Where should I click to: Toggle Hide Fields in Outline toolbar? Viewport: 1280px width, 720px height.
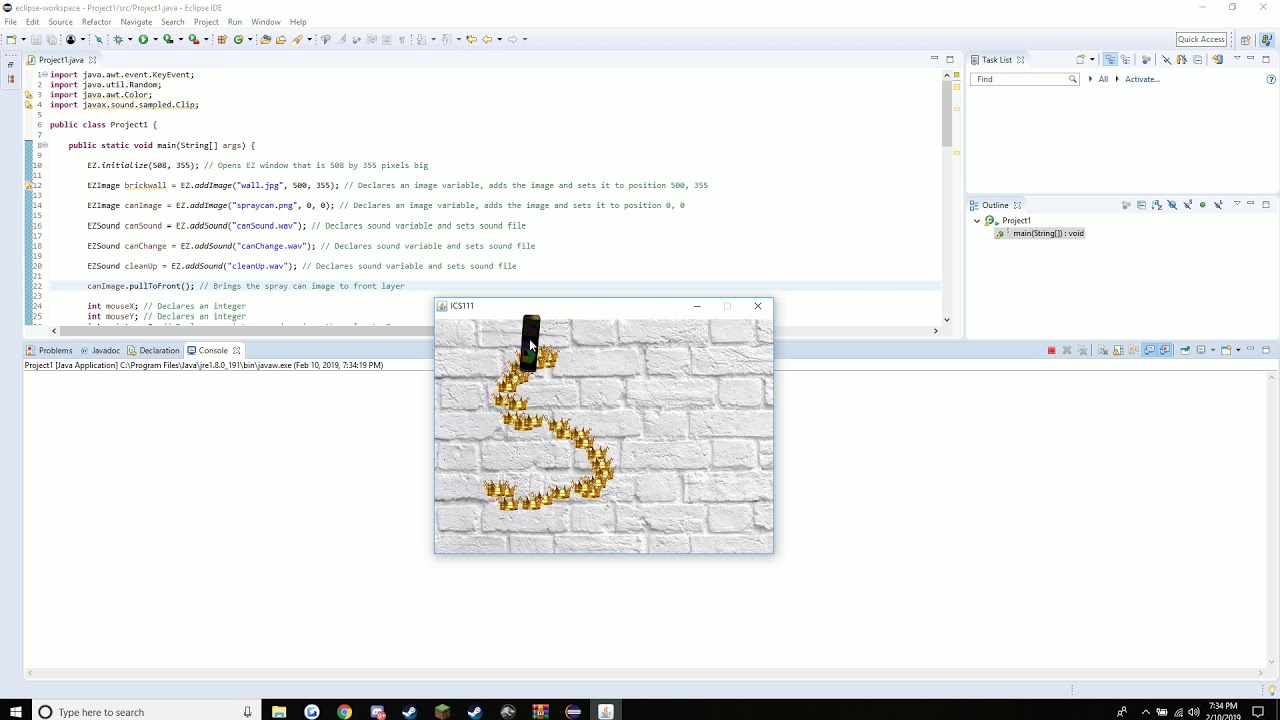(x=1172, y=205)
